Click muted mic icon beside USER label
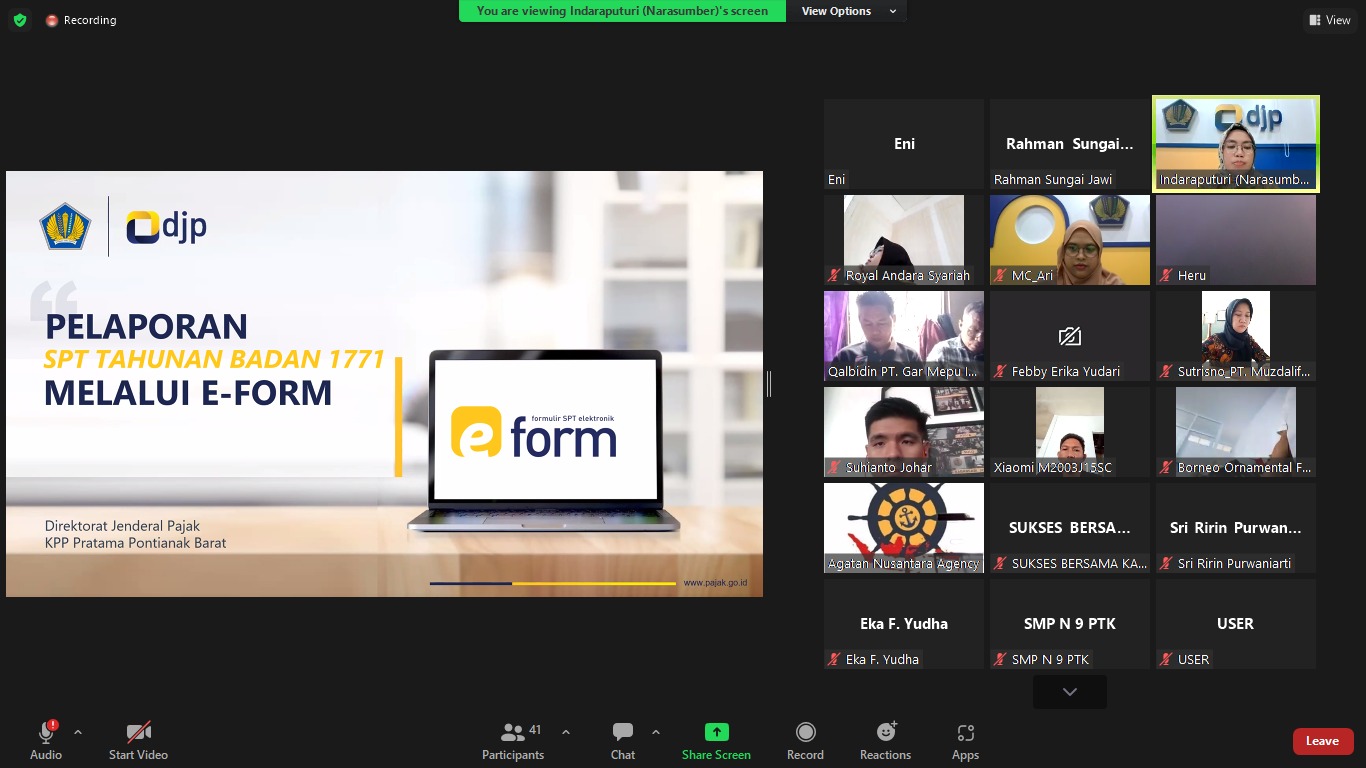 pos(1166,659)
